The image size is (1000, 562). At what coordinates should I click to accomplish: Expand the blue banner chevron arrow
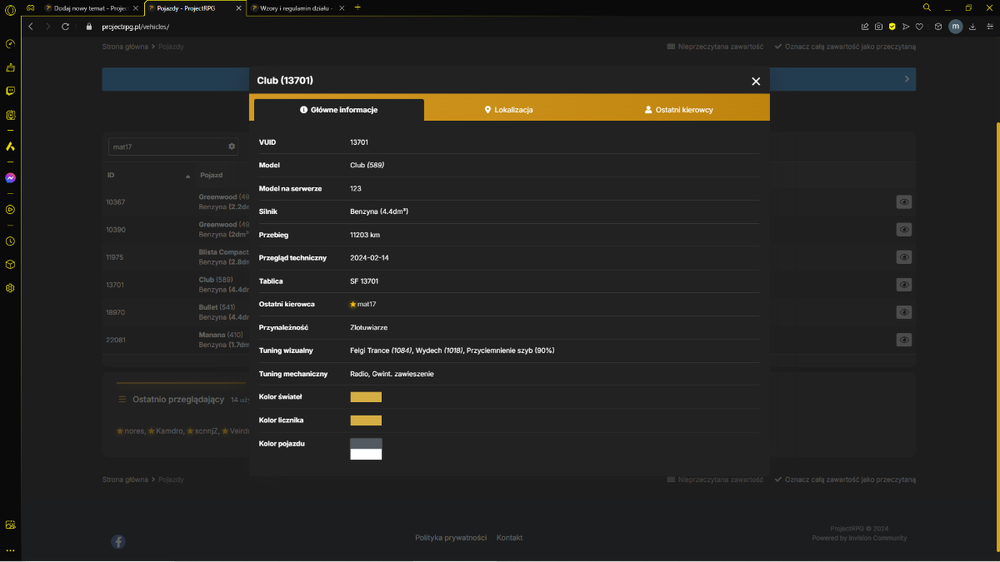coord(906,79)
